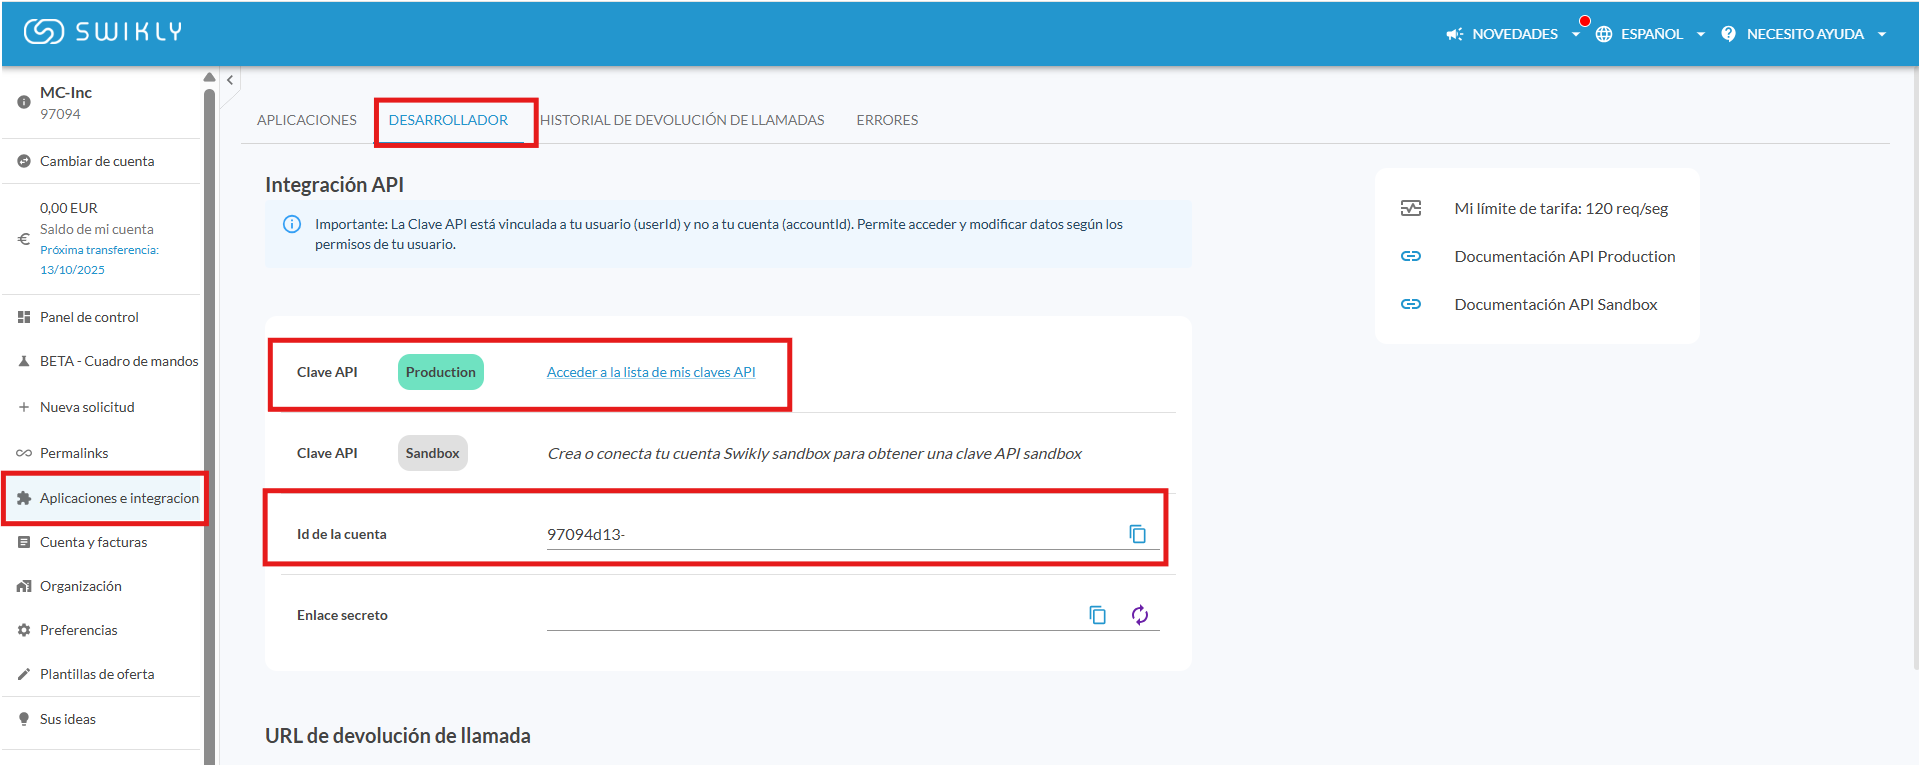Click the Swikly logo
The image size is (1919, 765).
coord(103,32)
